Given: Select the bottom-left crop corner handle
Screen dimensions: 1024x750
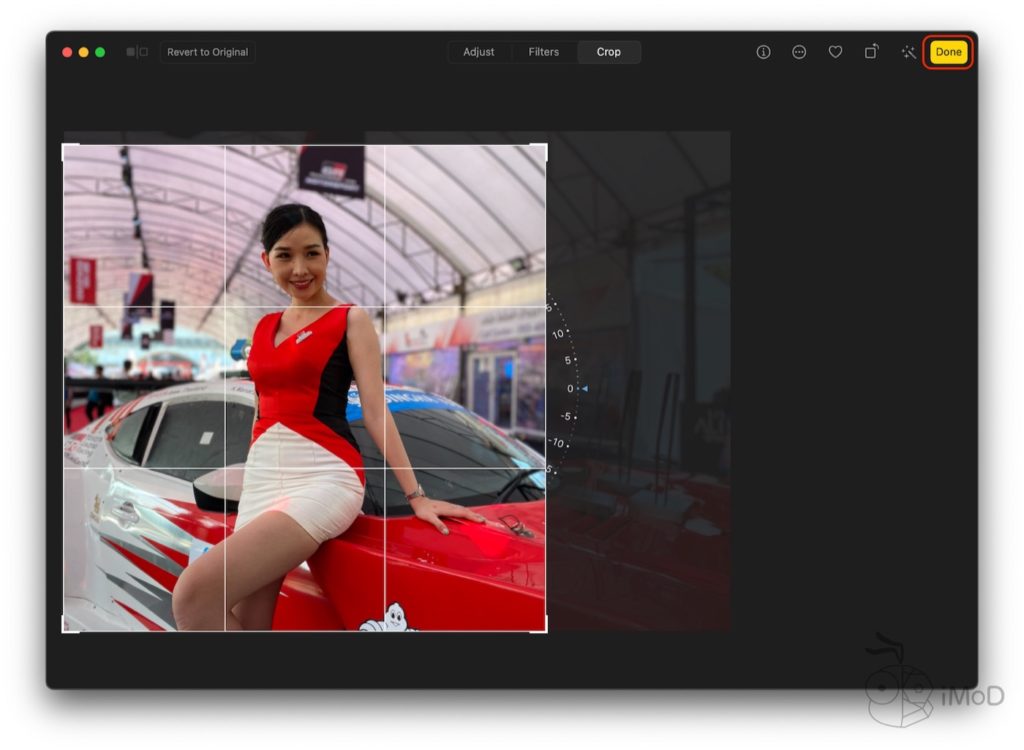Looking at the screenshot, I should (65, 630).
